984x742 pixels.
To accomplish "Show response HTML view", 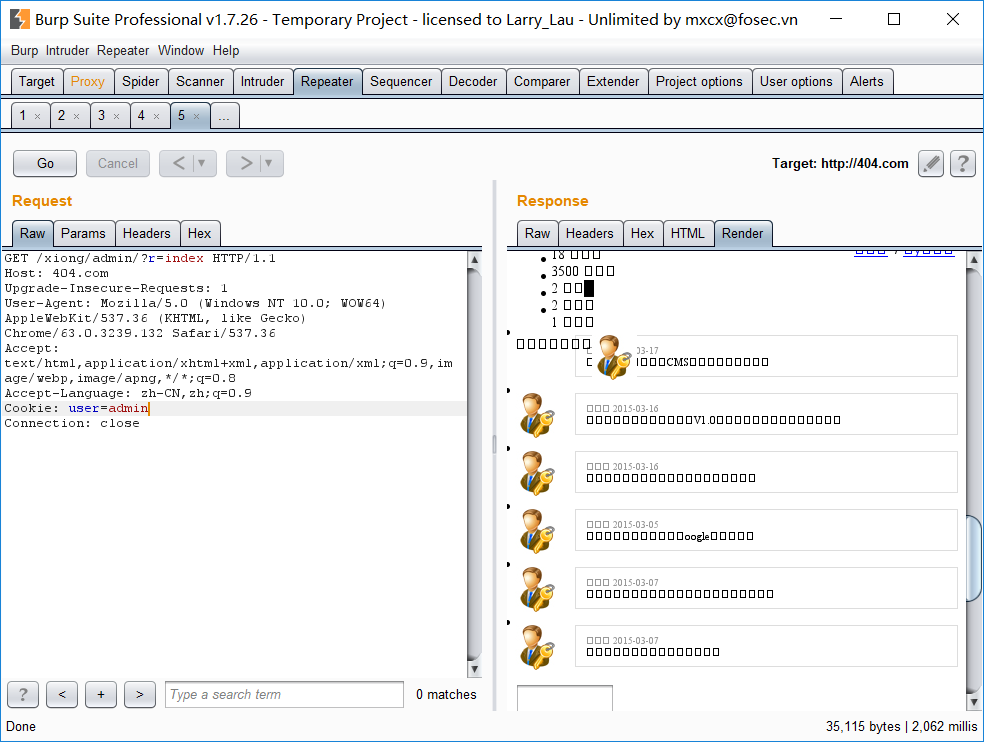I will click(688, 234).
